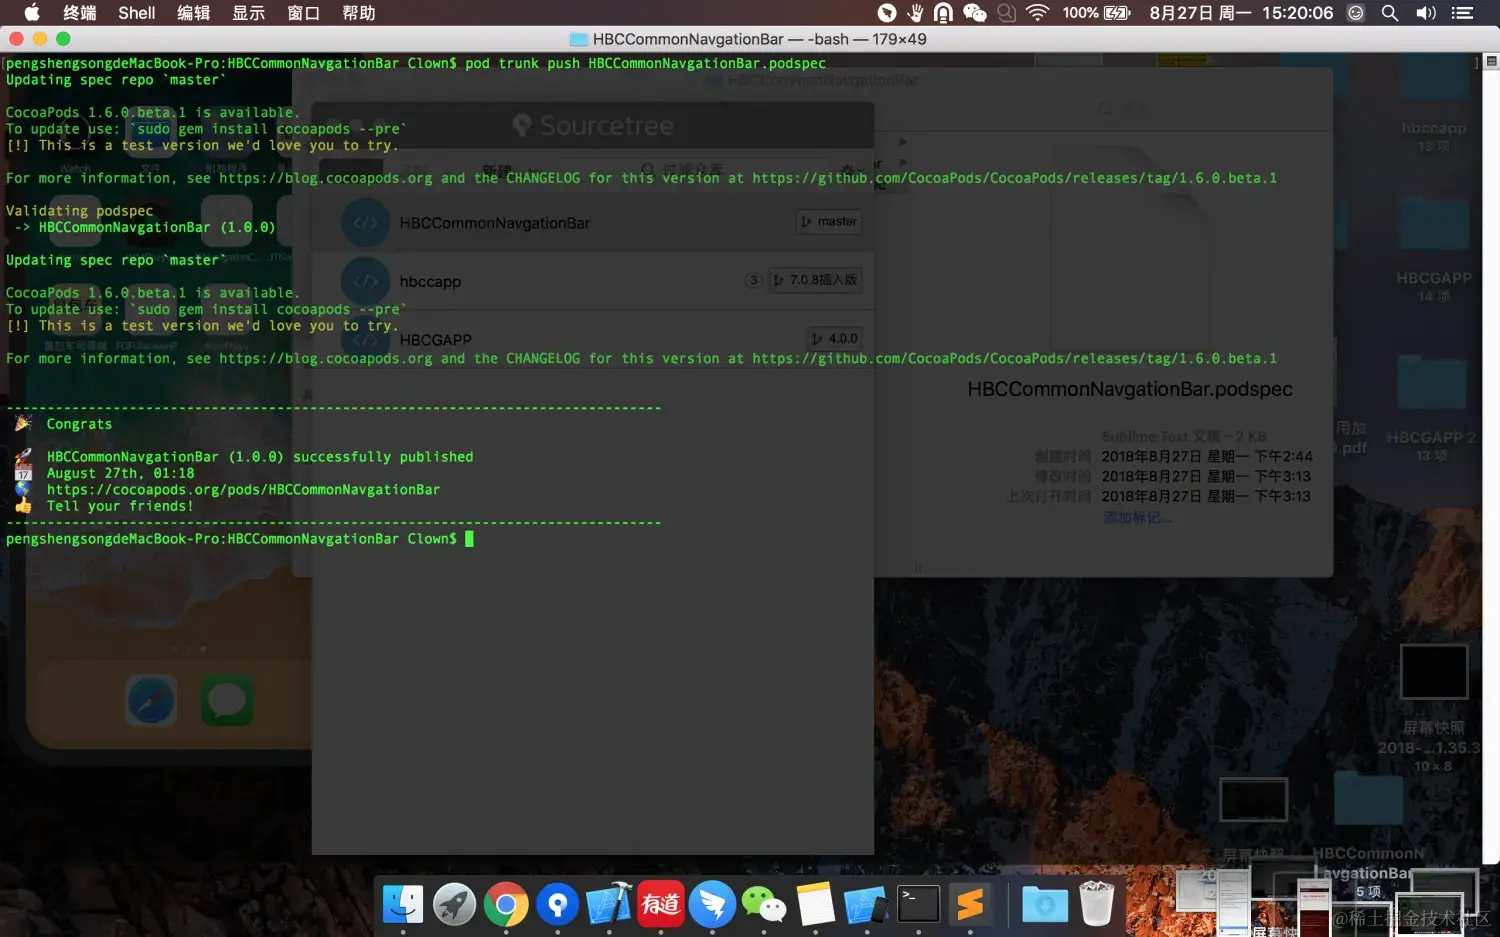
Task: Click the DingTalk status icon in menu bar
Action: 887,13
